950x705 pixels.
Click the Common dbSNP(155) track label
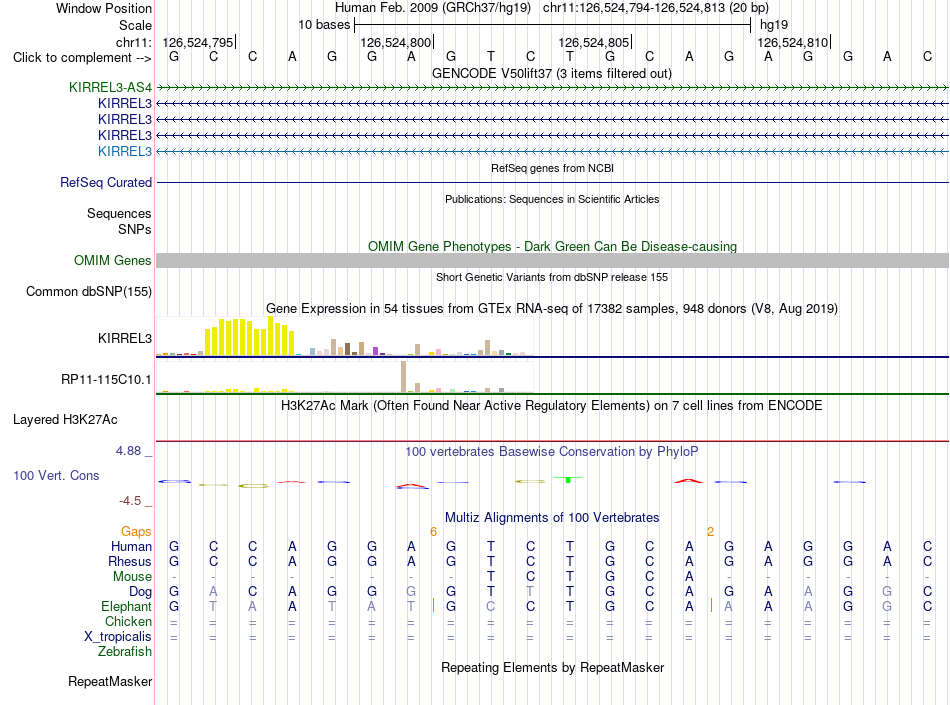[89, 291]
